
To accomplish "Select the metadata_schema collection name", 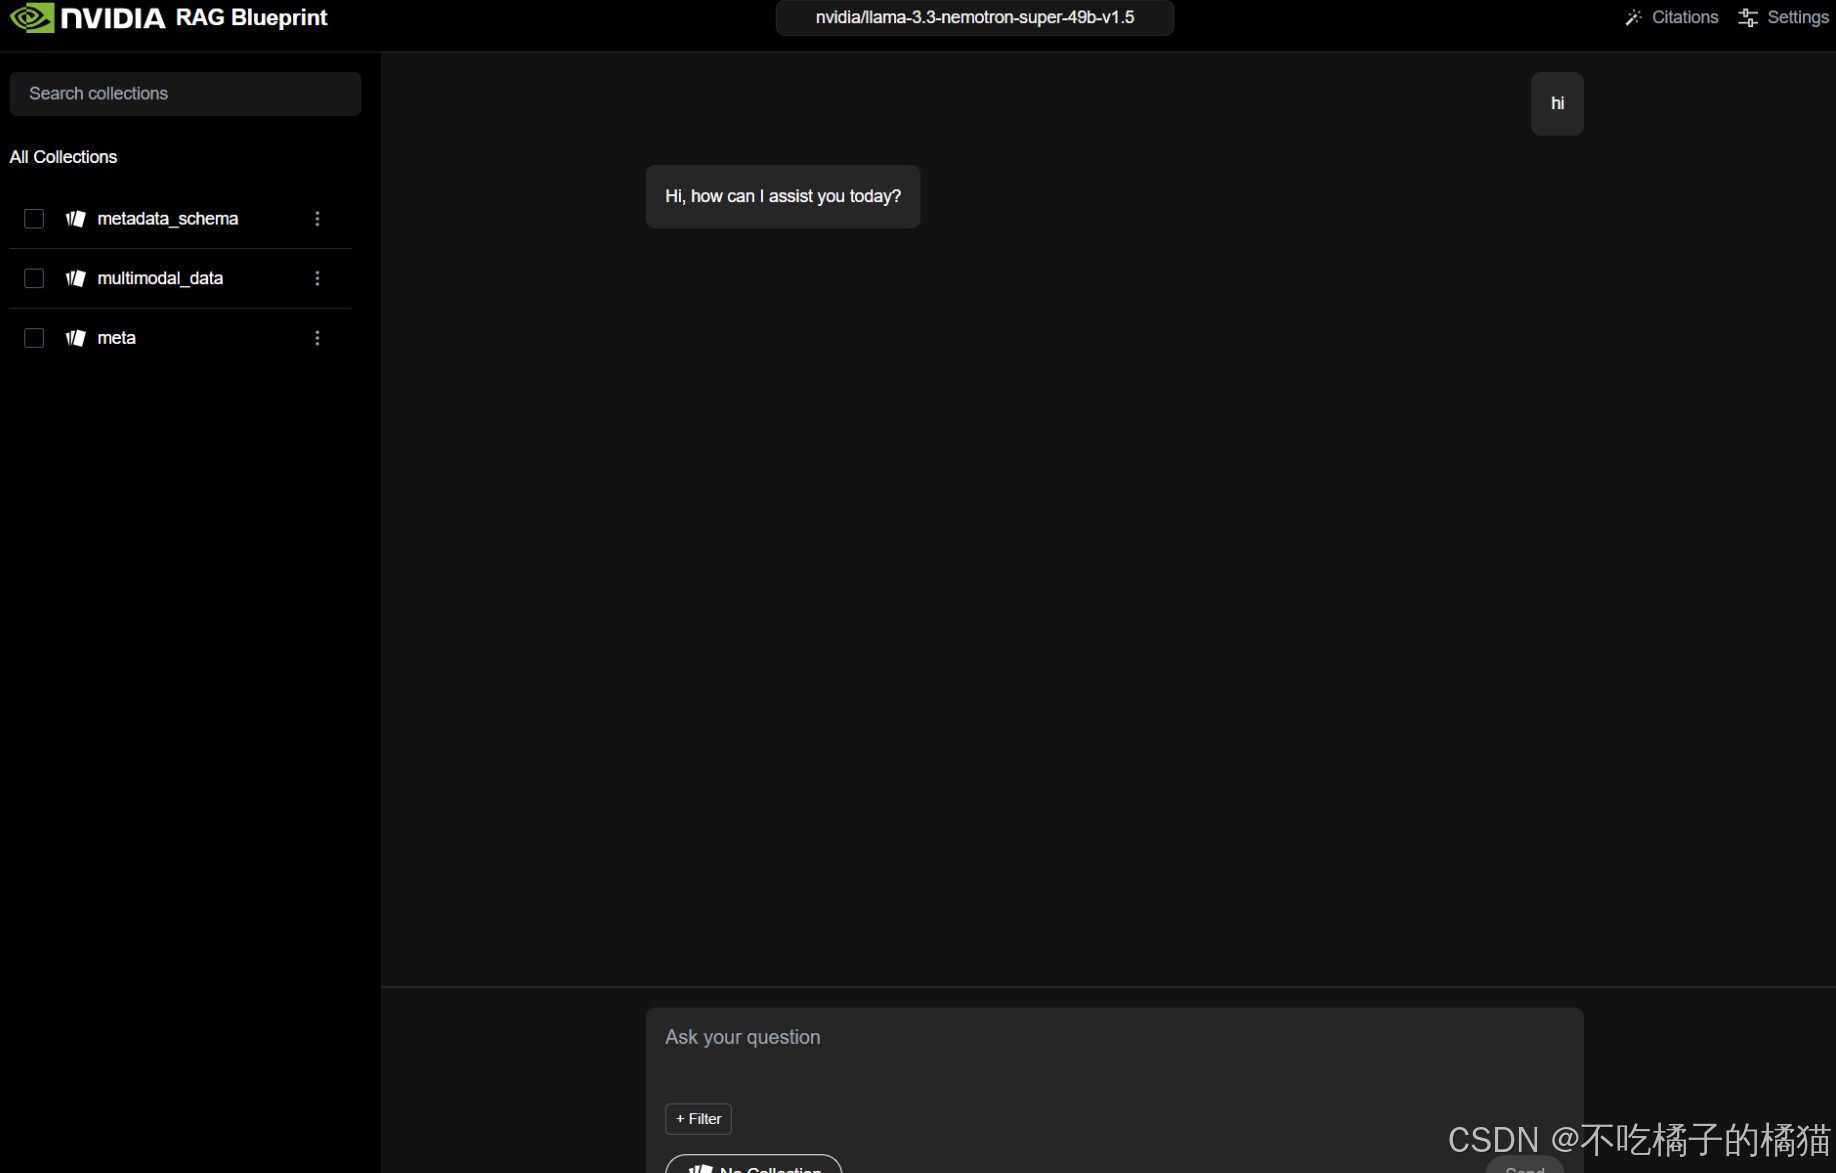I will coord(168,219).
